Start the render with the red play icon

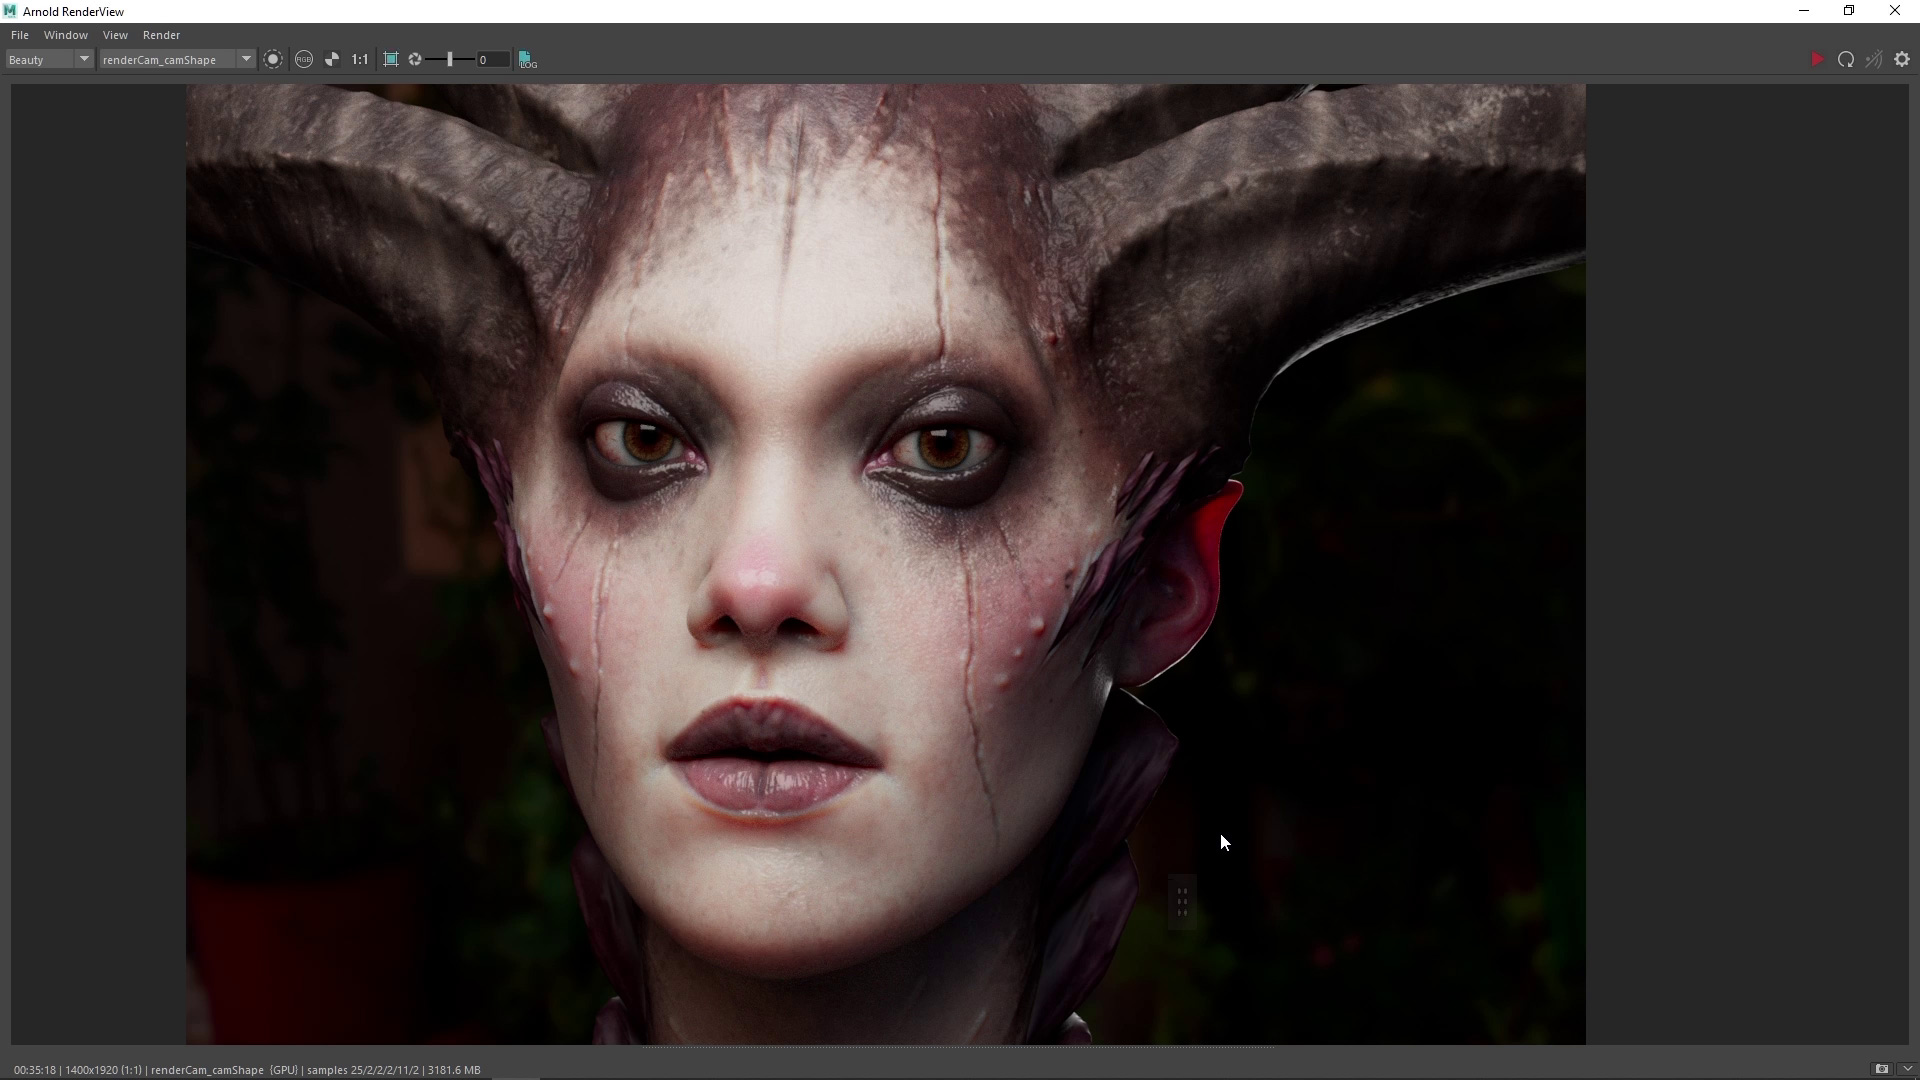click(1818, 59)
